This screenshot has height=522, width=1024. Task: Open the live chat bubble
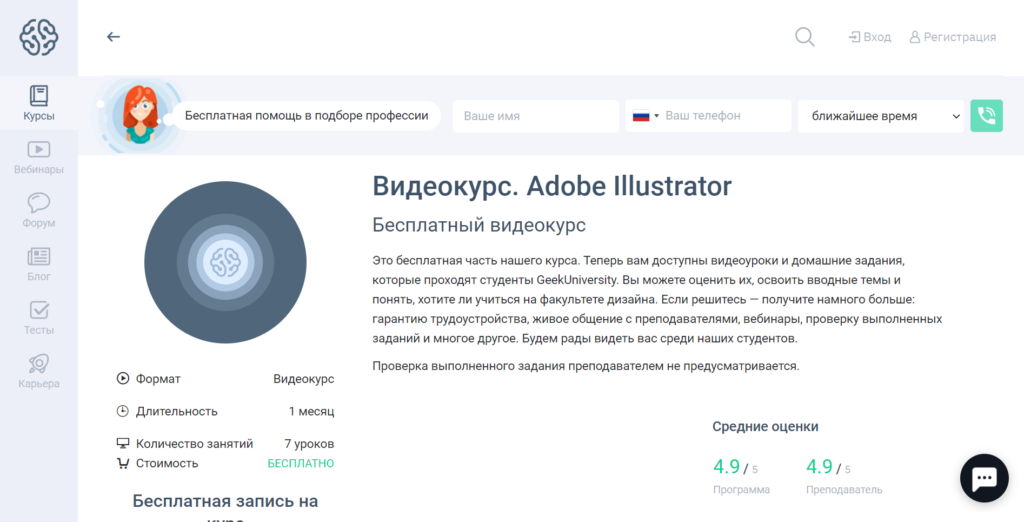(983, 478)
